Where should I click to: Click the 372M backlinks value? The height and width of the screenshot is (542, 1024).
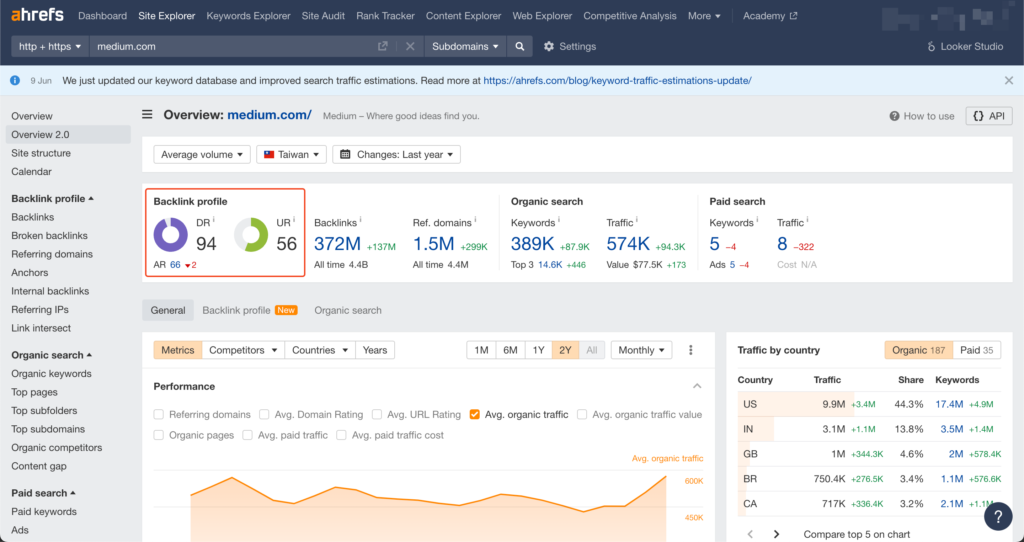click(338, 244)
